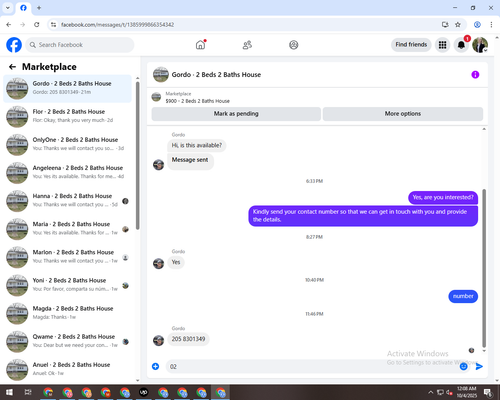
Task: Go back using Marketplace arrow
Action: click(12, 67)
